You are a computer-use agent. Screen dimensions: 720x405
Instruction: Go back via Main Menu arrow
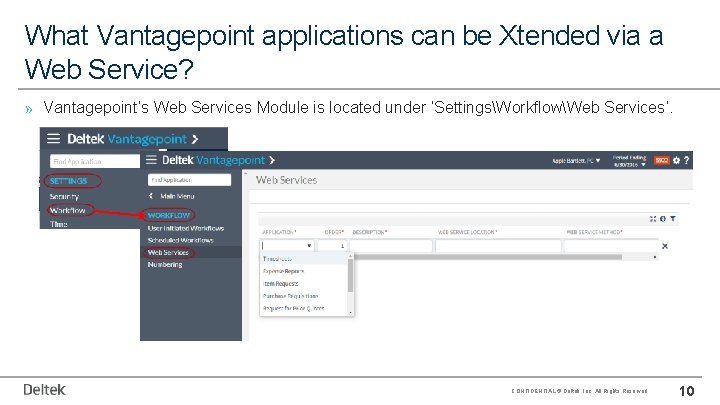click(x=151, y=196)
